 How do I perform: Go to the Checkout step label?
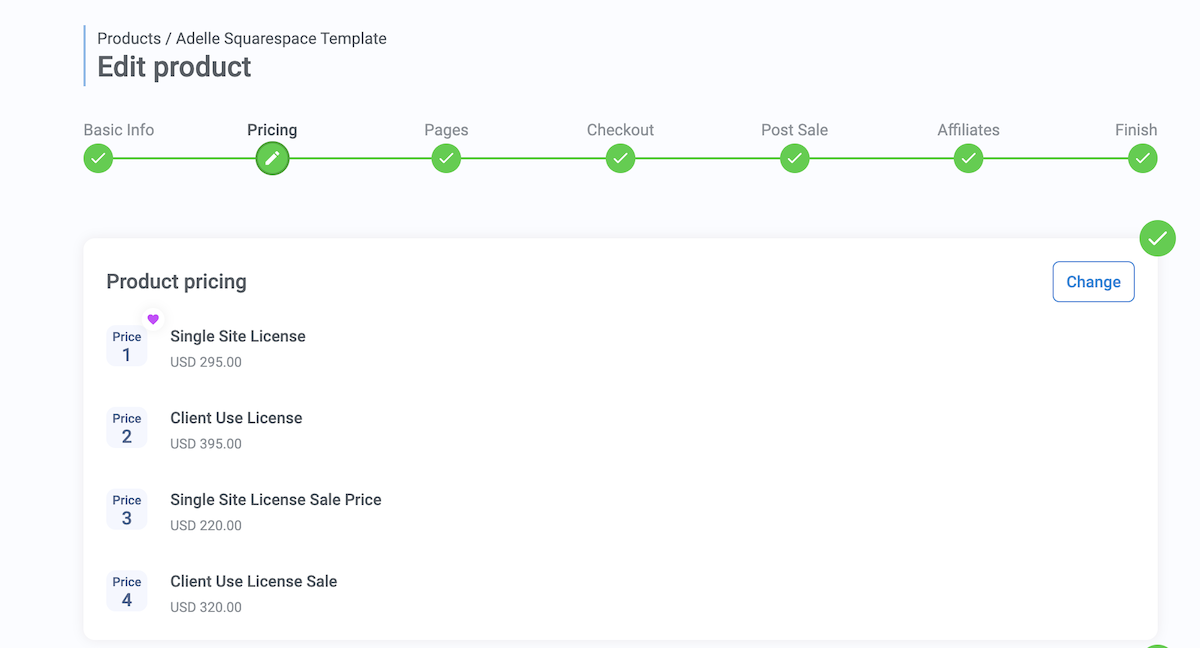pyautogui.click(x=620, y=130)
